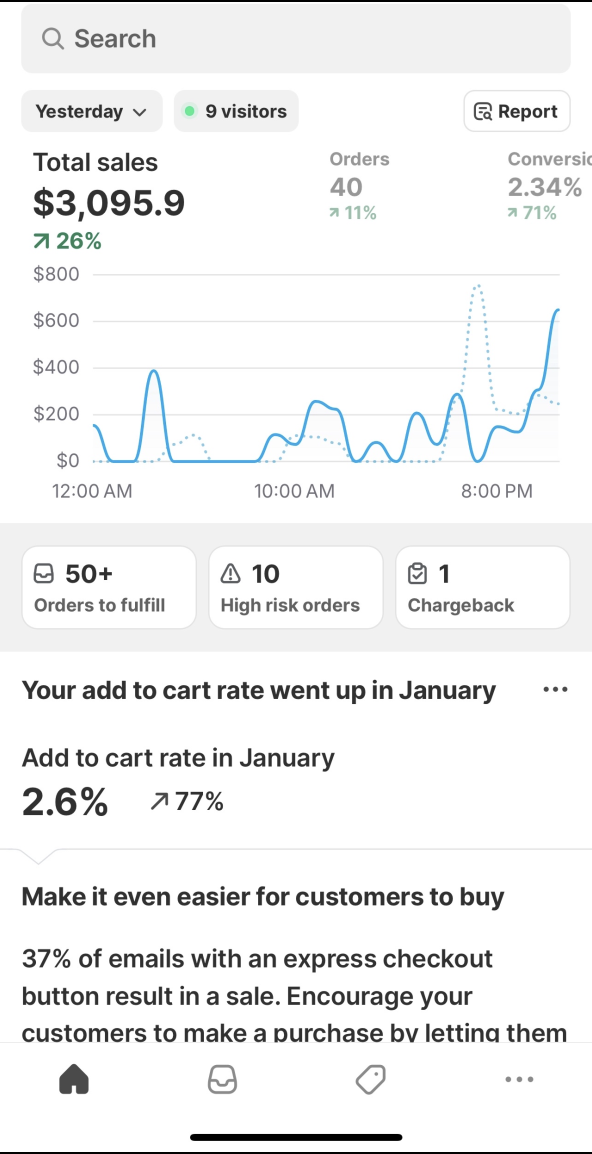Open the Home tab in bottom navigation
Screen dimensions: 592x1154
click(74, 1080)
